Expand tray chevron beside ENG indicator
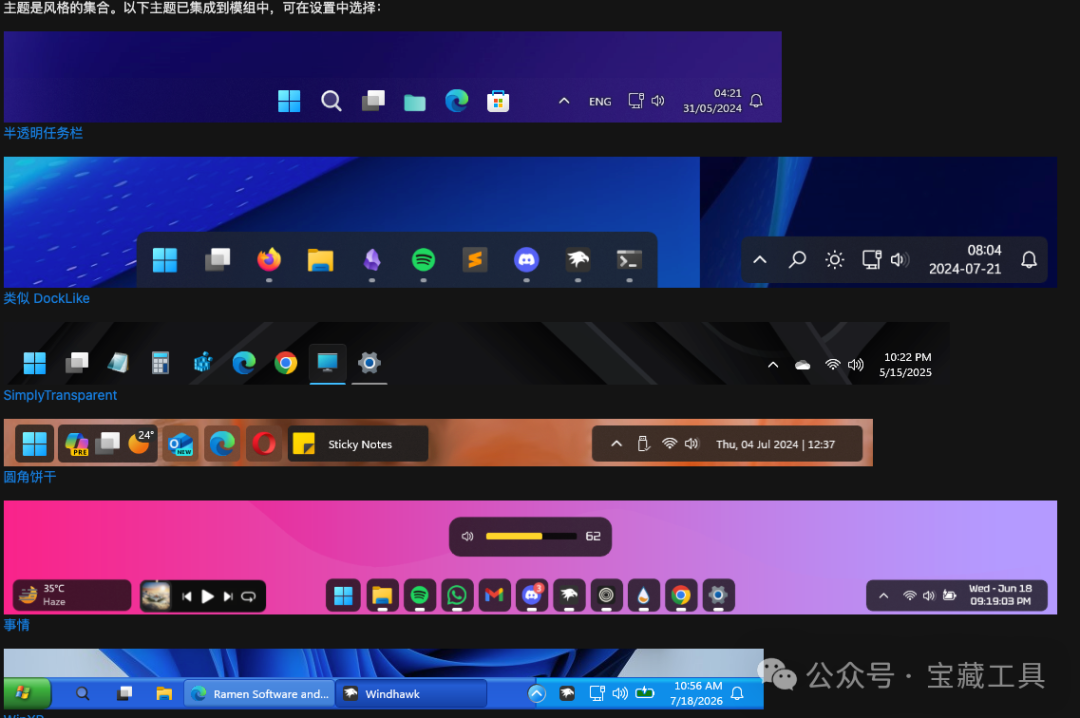 (563, 101)
